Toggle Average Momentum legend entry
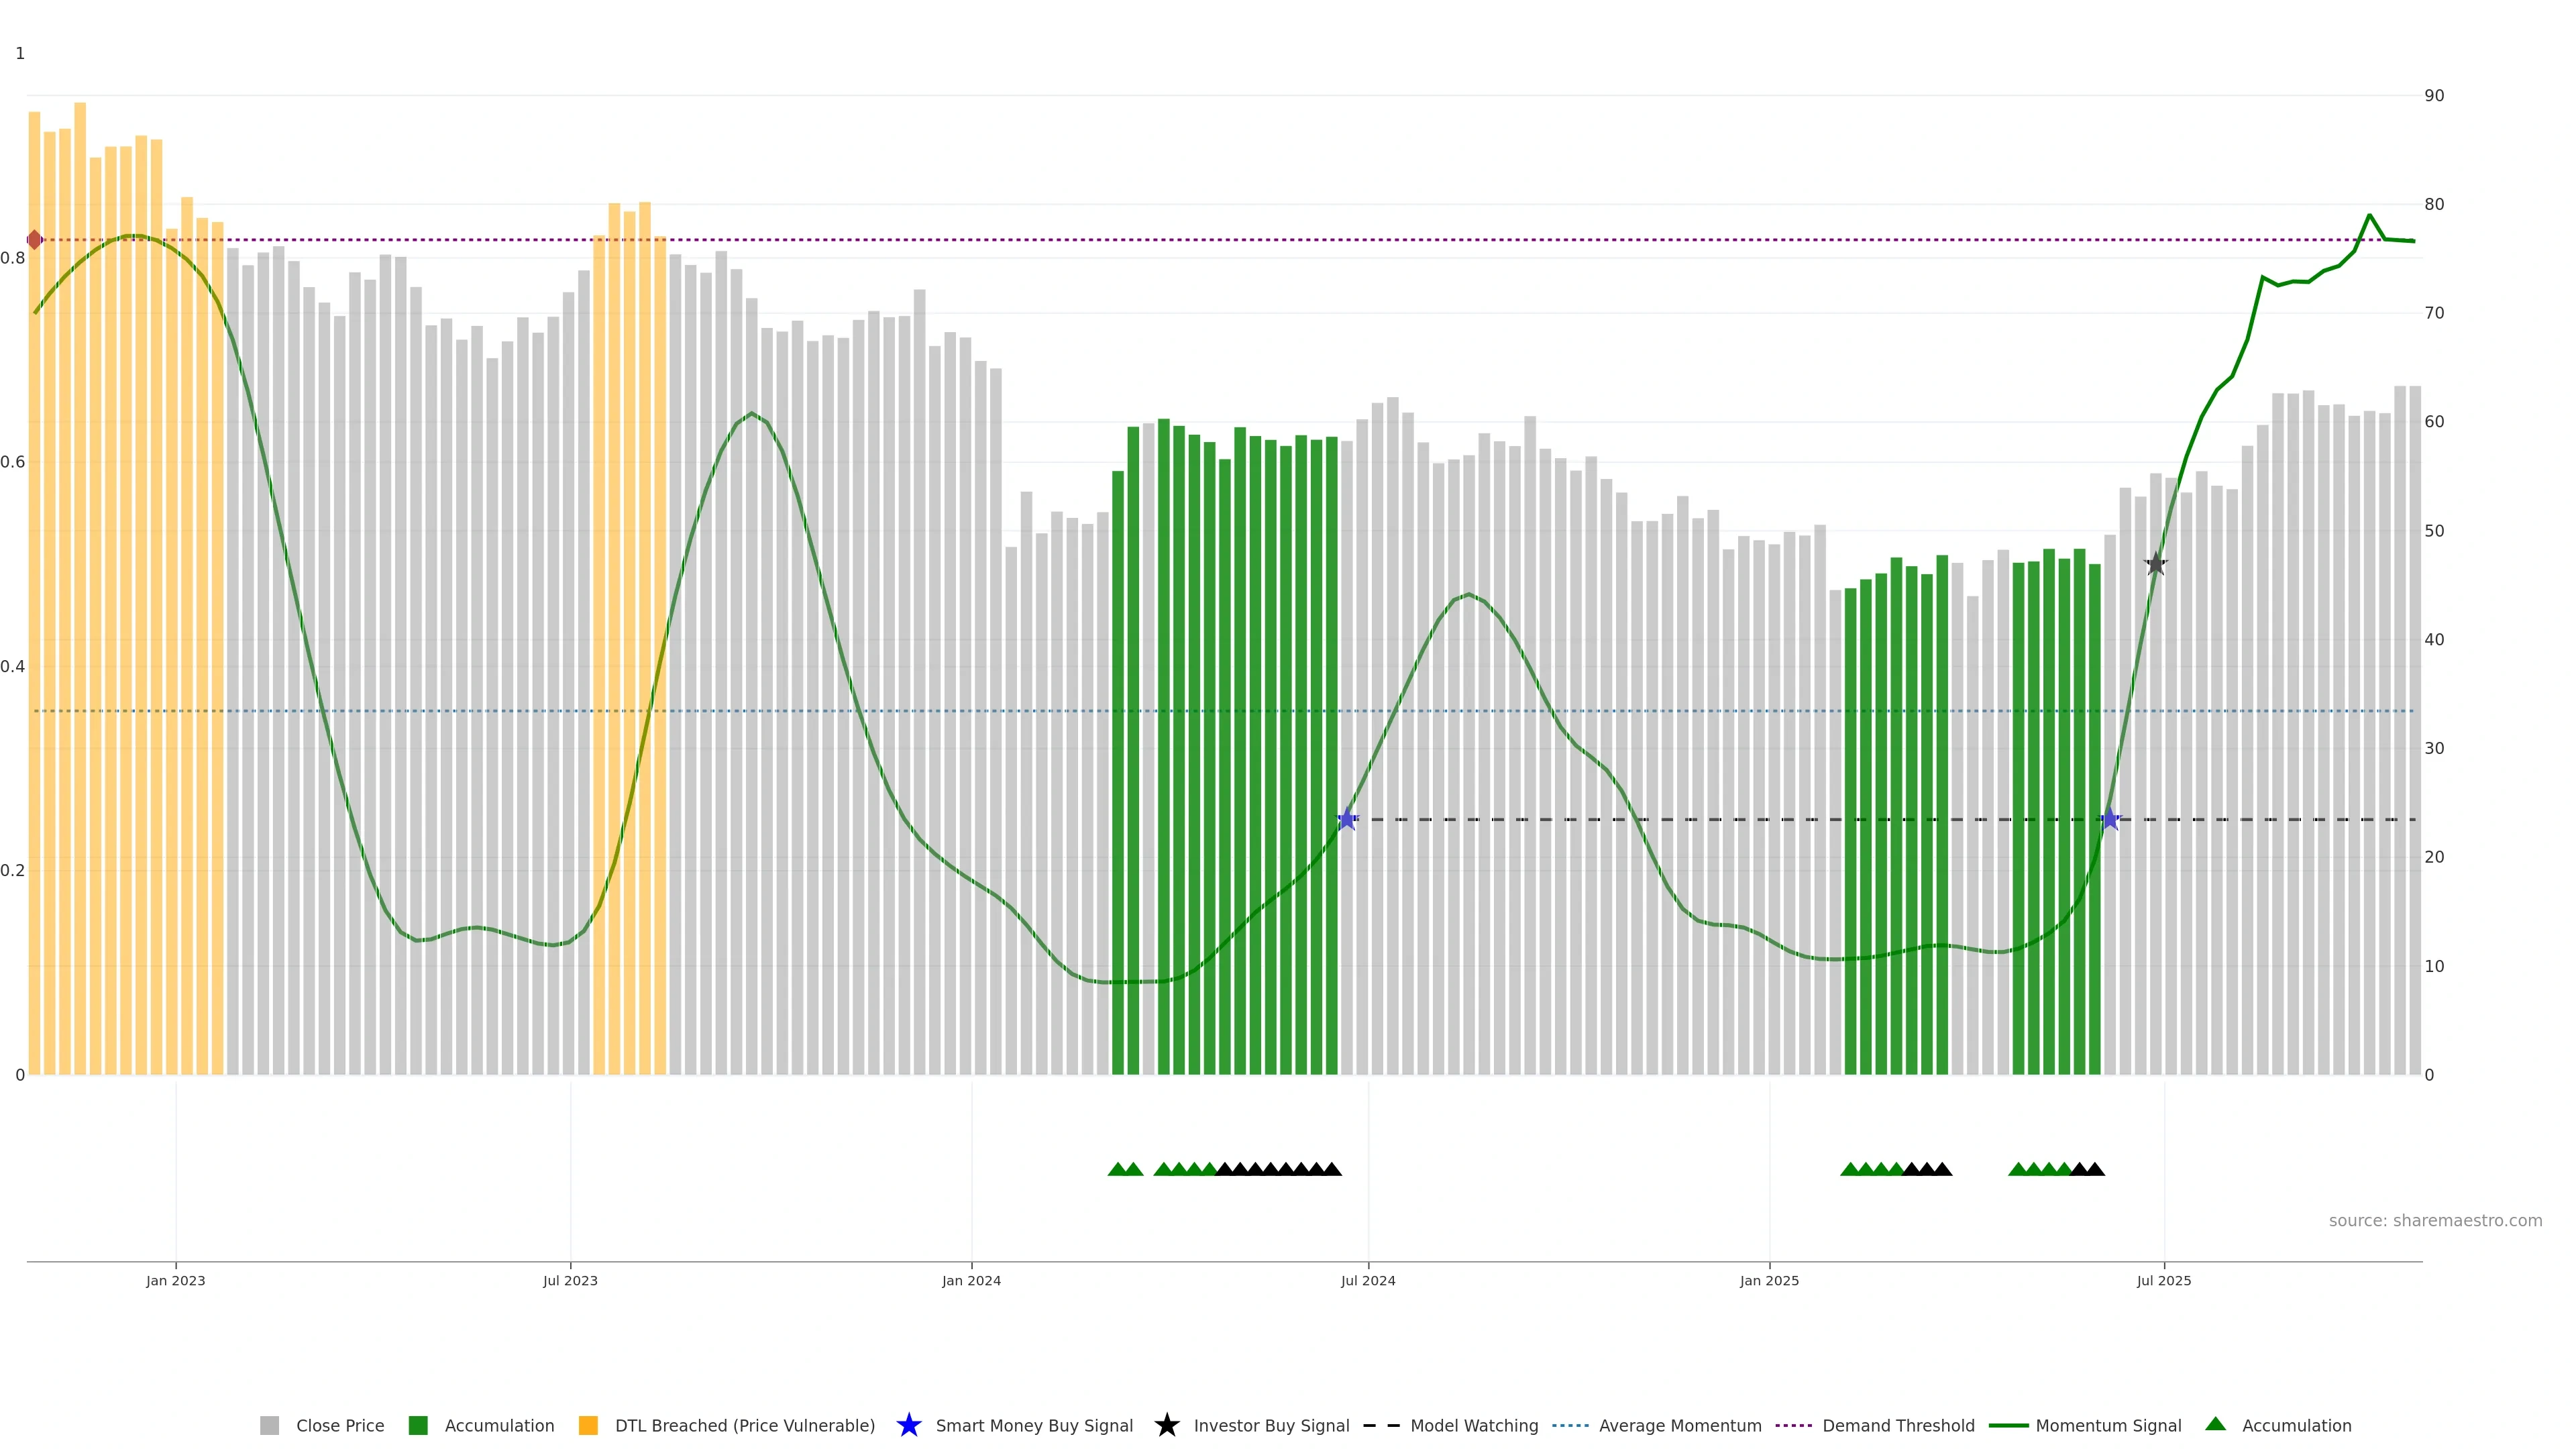Image resolution: width=2576 pixels, height=1449 pixels. pos(1679,1426)
